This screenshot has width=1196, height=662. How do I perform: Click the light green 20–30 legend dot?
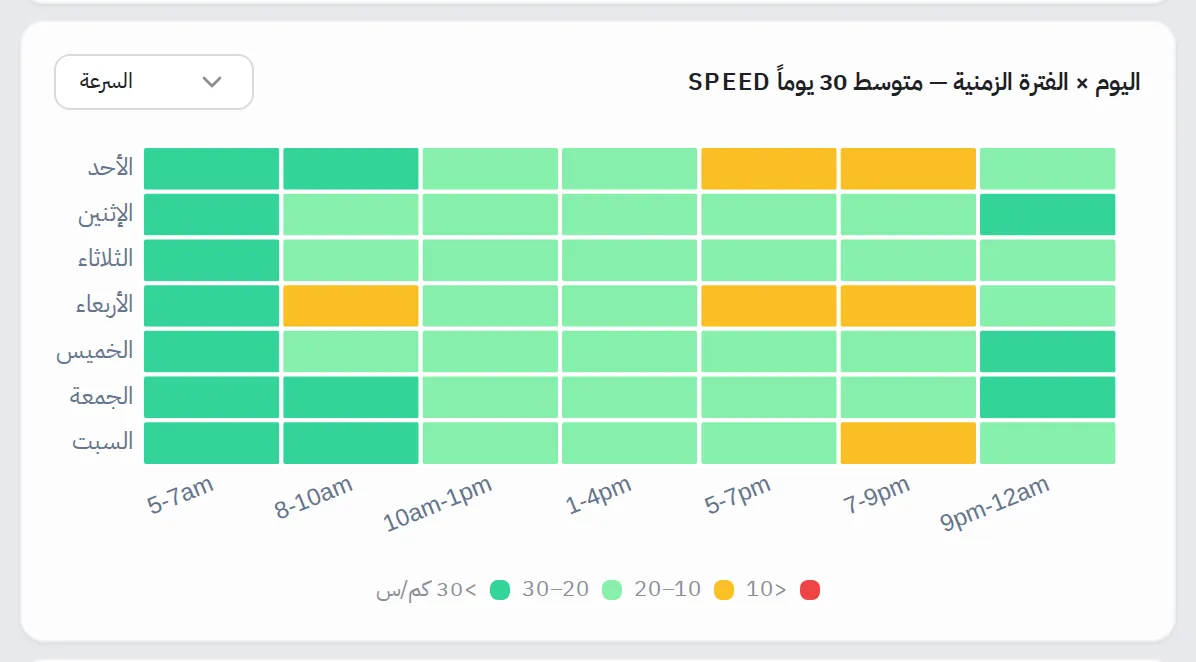pos(612,590)
